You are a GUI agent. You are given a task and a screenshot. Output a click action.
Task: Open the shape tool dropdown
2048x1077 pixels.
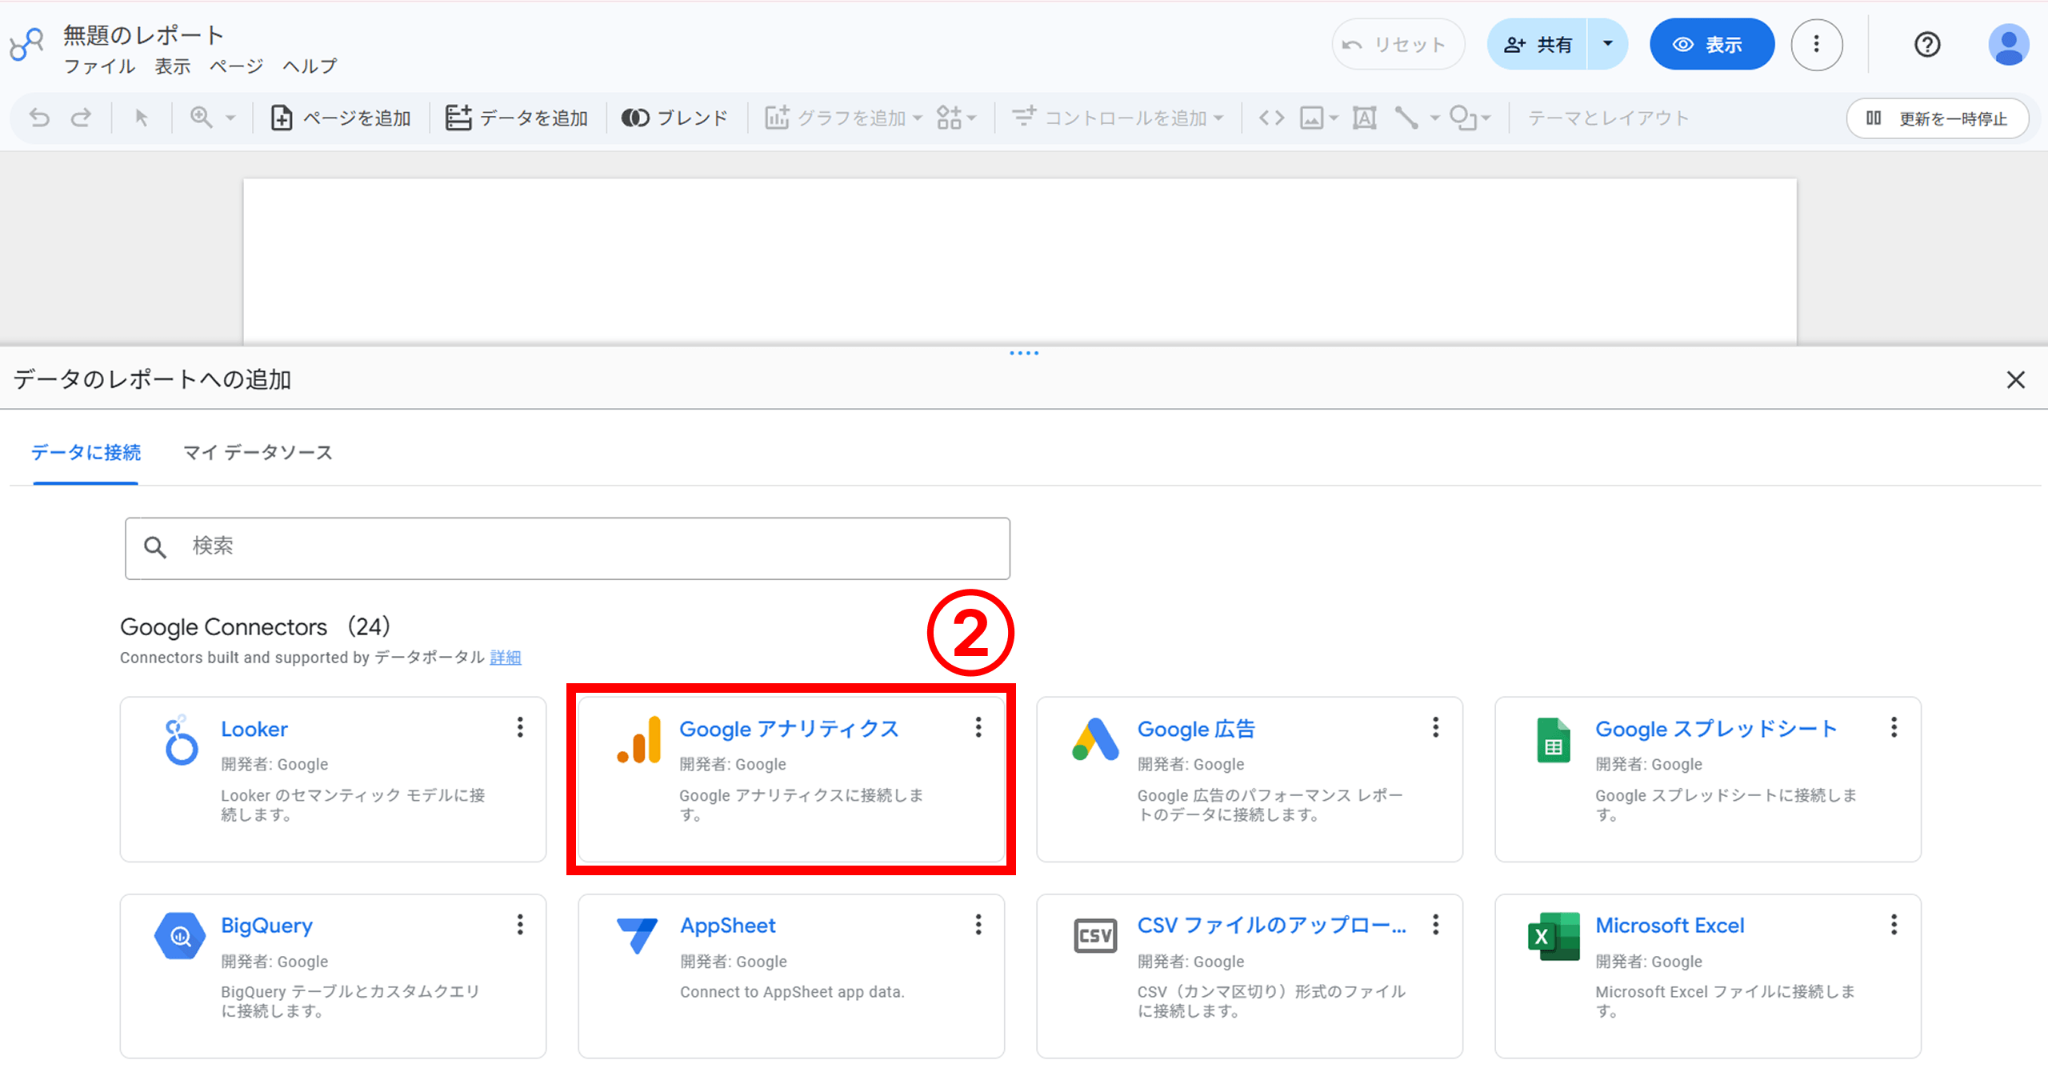click(1470, 118)
